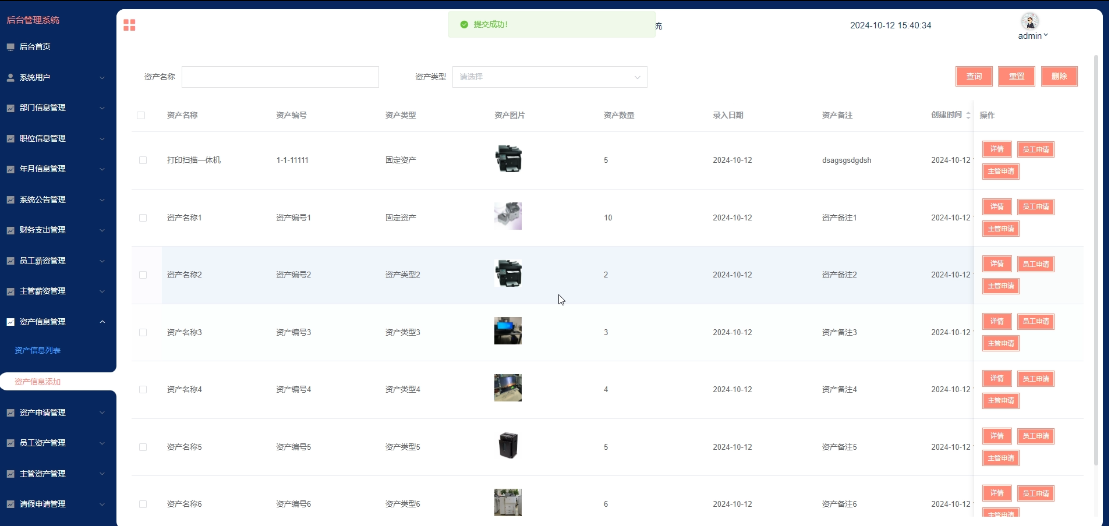Click the 系统用户 person icon
1109x526 pixels.
(11, 78)
